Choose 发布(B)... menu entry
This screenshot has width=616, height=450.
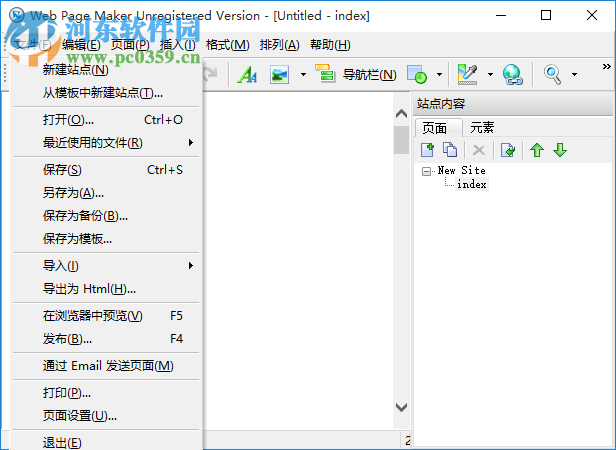coord(106,338)
